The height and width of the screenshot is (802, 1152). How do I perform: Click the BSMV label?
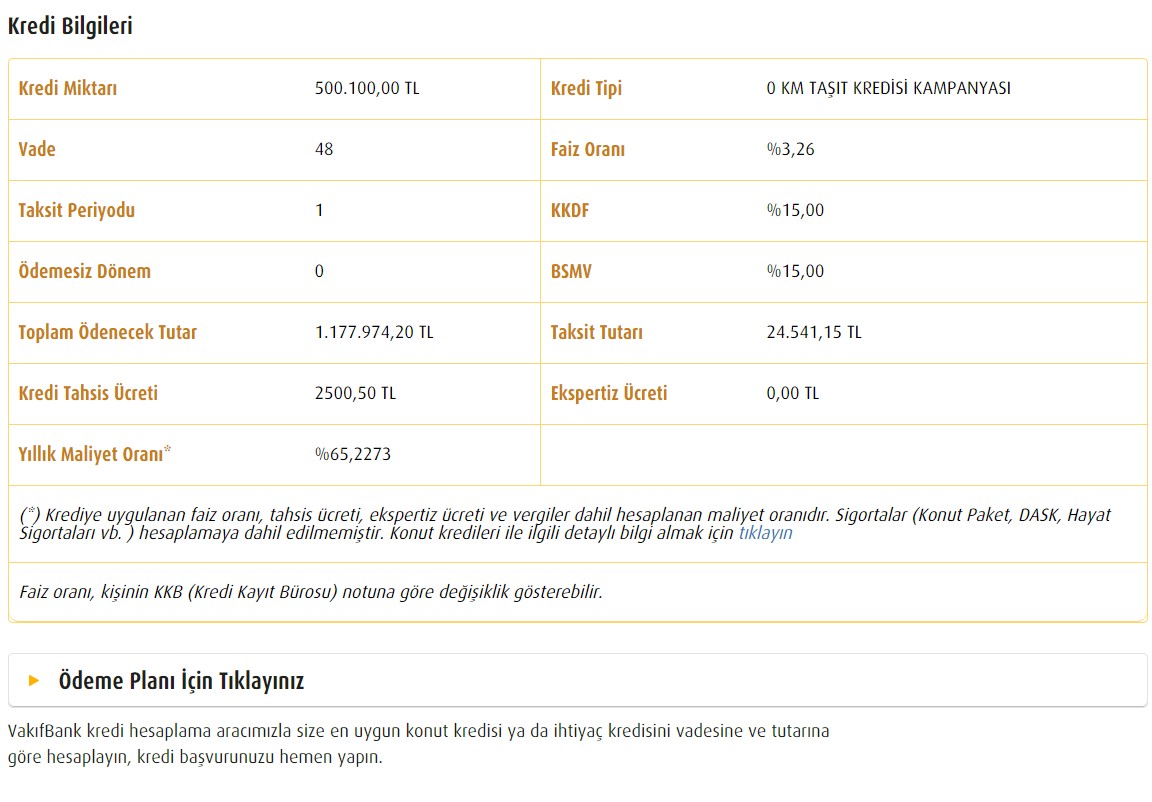click(x=571, y=271)
